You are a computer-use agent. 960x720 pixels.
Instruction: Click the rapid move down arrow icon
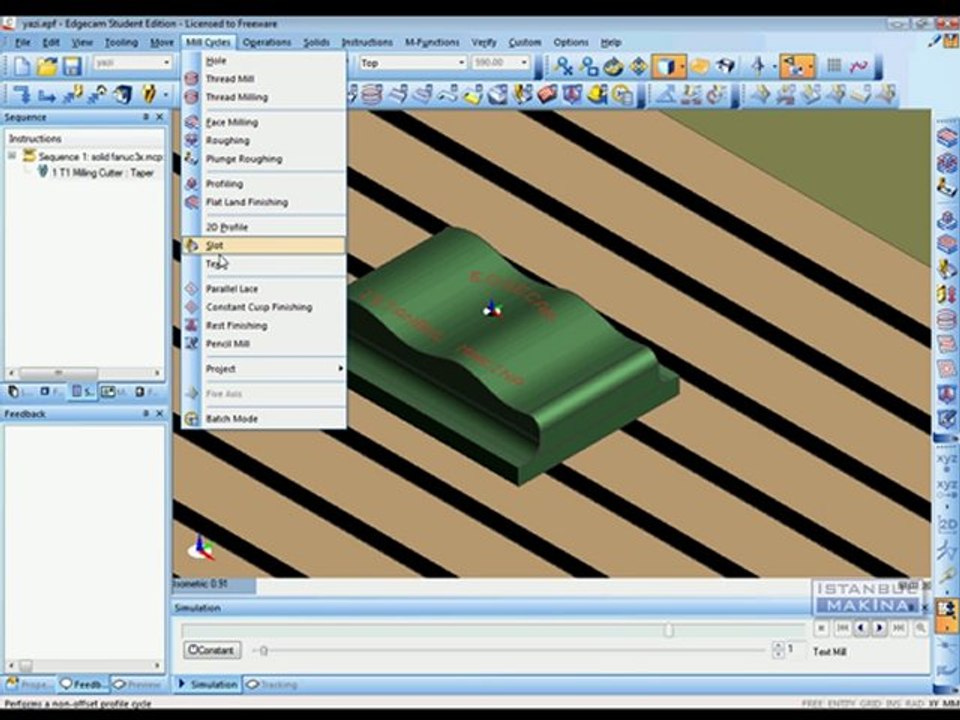(x=21, y=95)
